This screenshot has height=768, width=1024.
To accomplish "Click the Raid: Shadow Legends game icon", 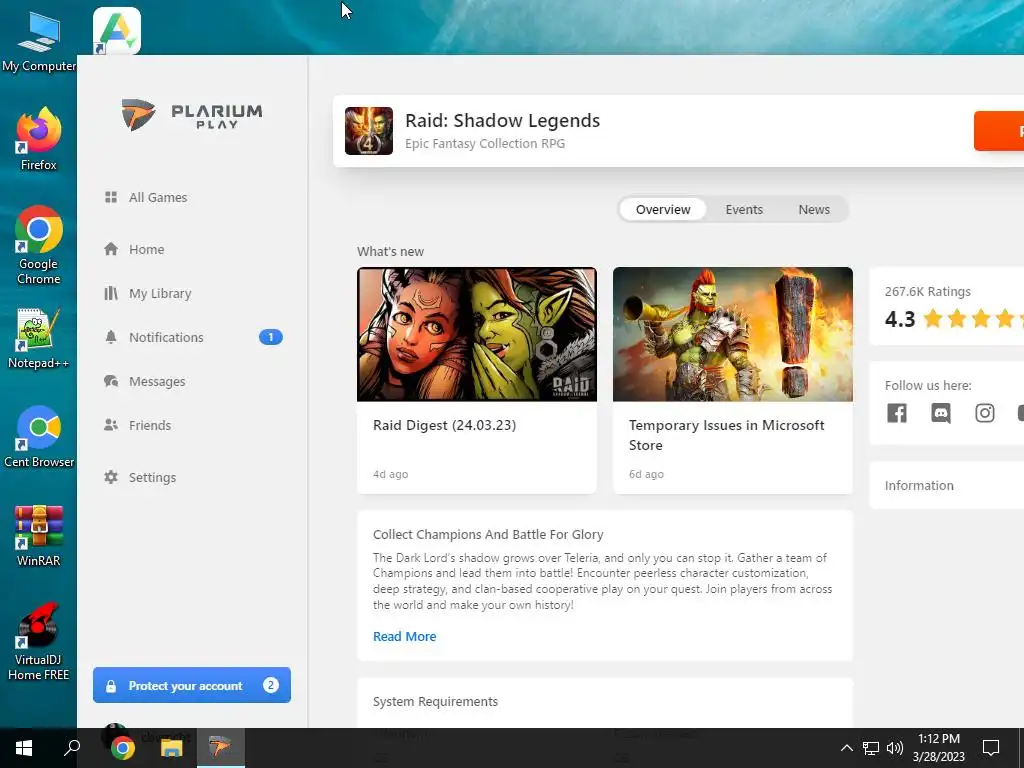I will pos(369,131).
